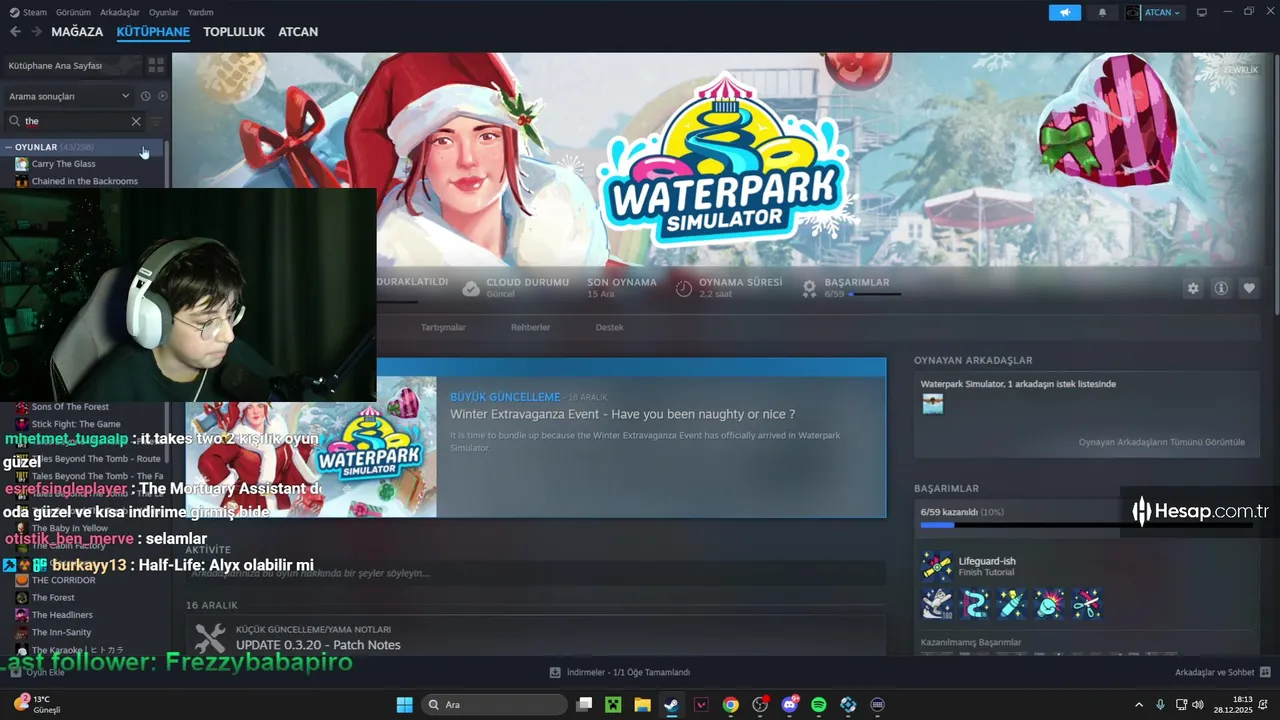
Task: Select the KÜTÜPHANE tab
Action: [153, 32]
